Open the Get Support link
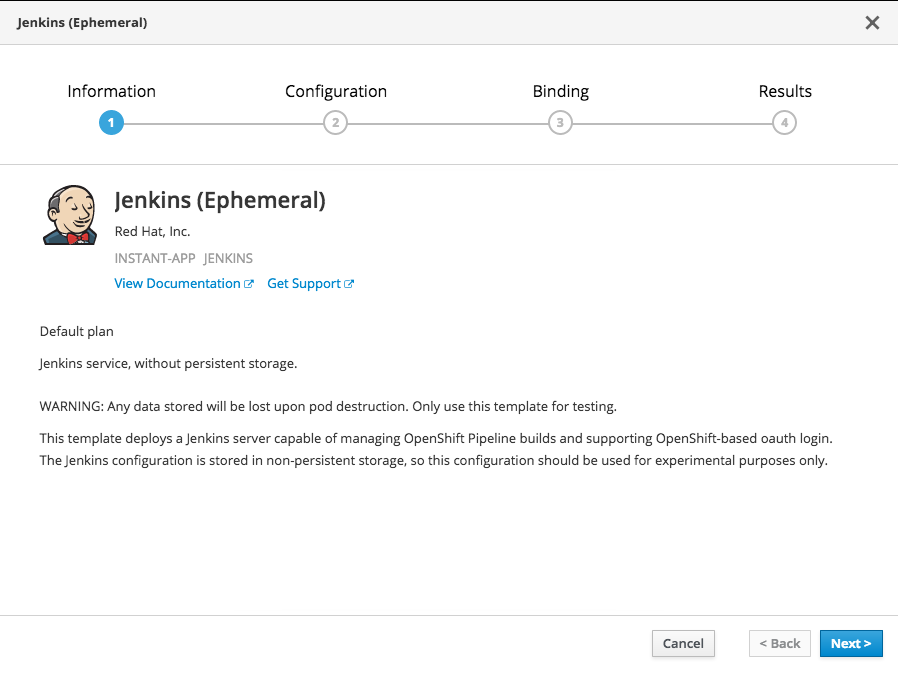Image resolution: width=898 pixels, height=674 pixels. [310, 283]
